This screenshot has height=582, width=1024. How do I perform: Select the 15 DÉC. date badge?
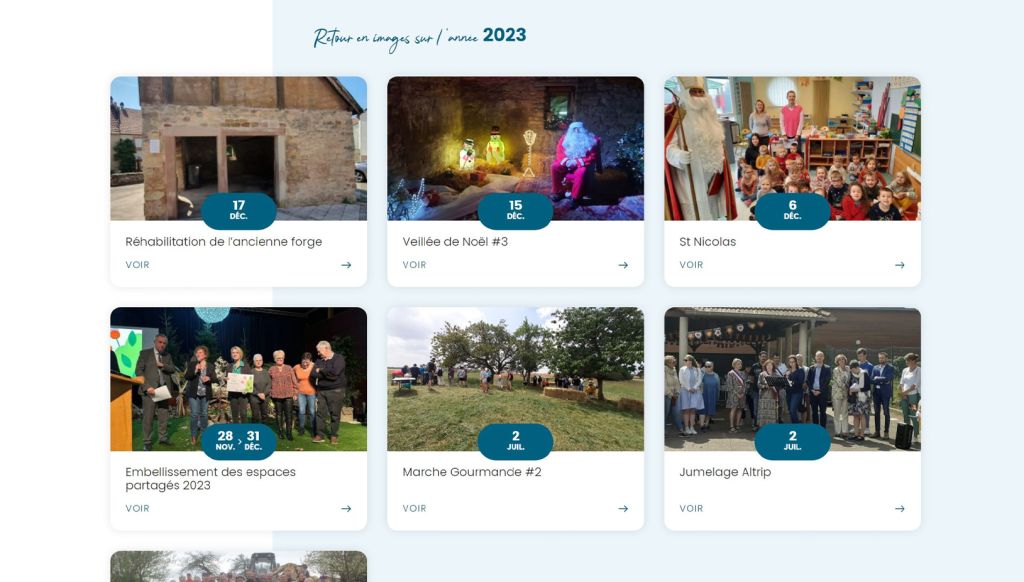515,210
